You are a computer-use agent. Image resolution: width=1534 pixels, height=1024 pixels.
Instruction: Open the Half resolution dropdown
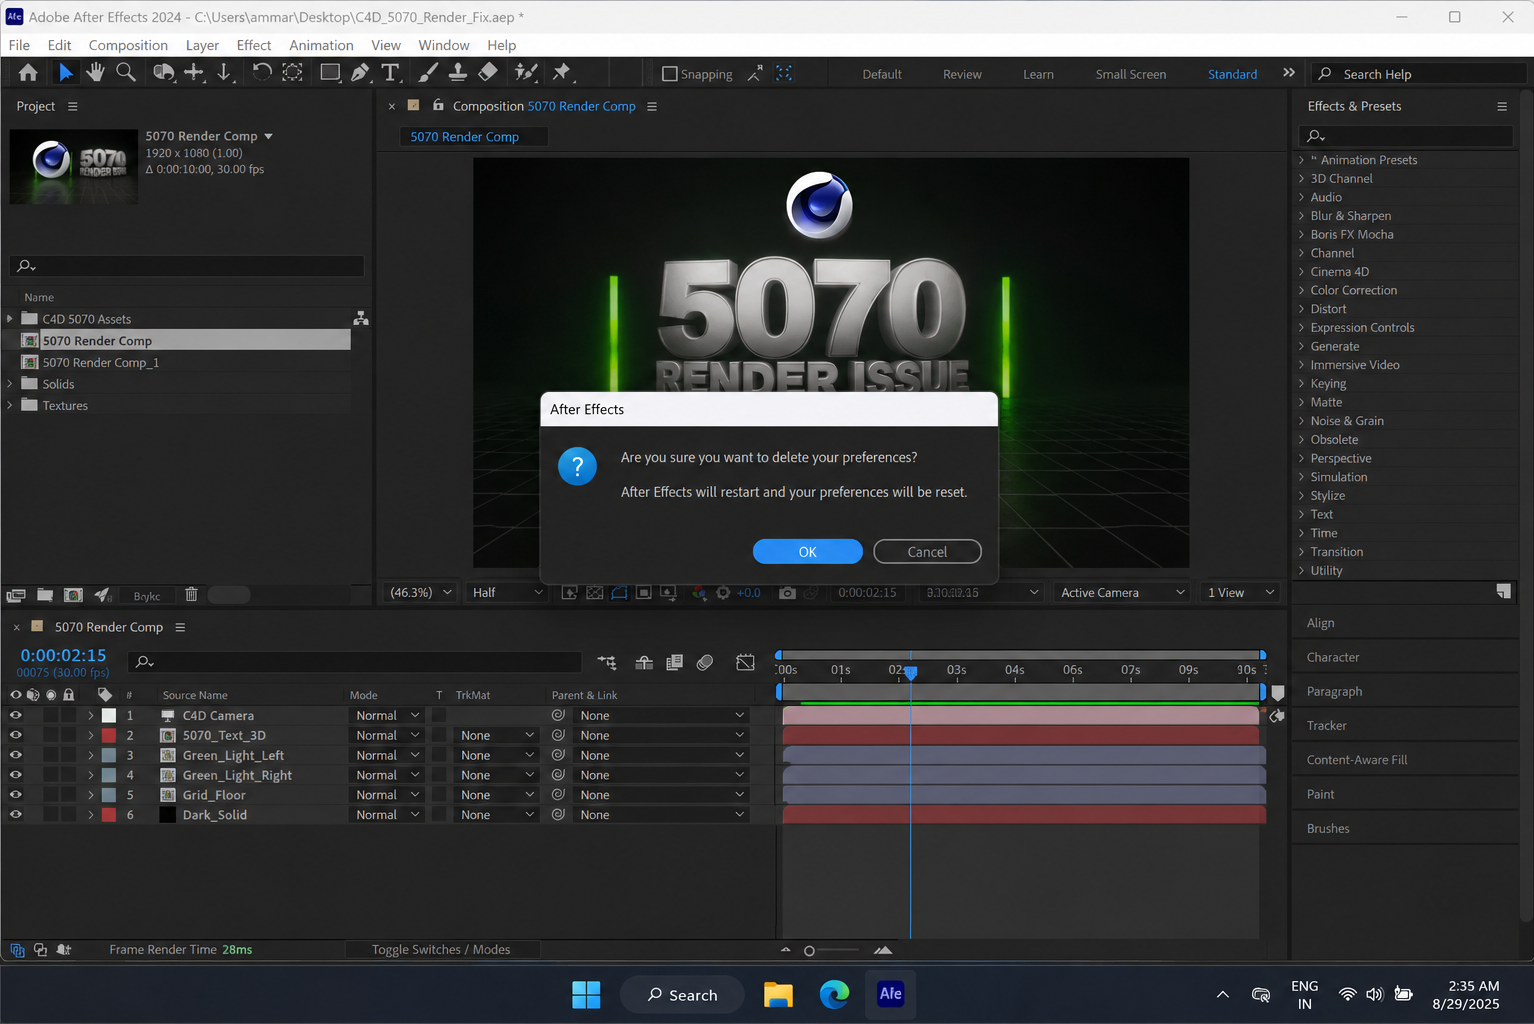pos(507,593)
